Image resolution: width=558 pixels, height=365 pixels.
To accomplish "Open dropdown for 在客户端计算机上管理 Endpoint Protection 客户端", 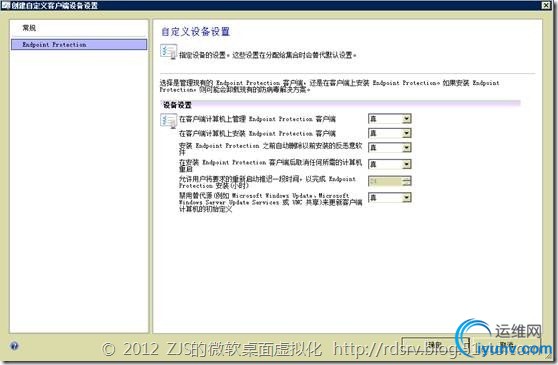I will coord(407,118).
